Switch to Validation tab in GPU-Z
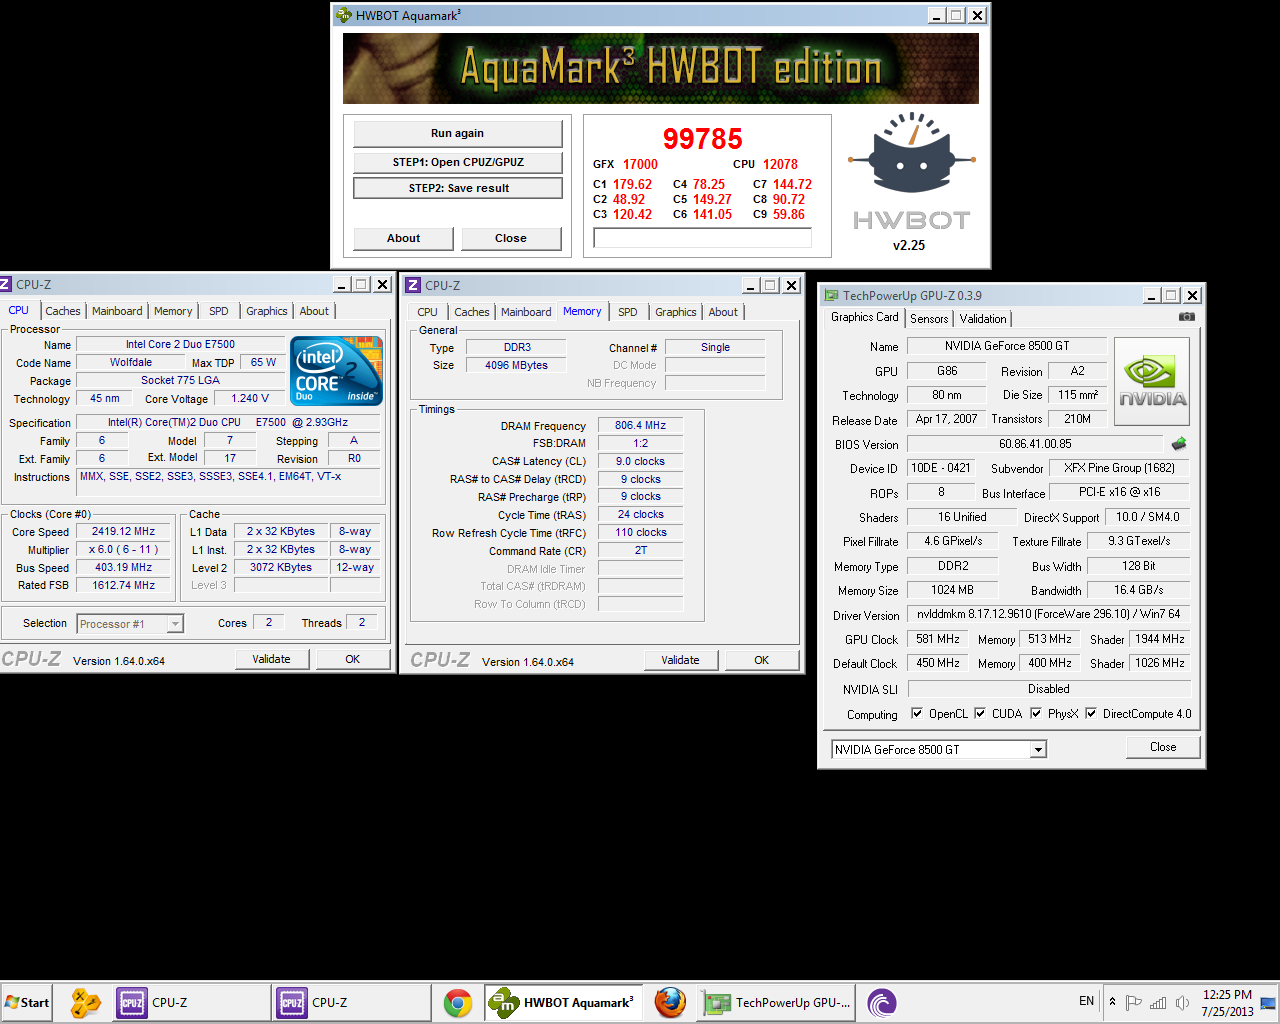This screenshot has width=1280, height=1024. coord(983,319)
